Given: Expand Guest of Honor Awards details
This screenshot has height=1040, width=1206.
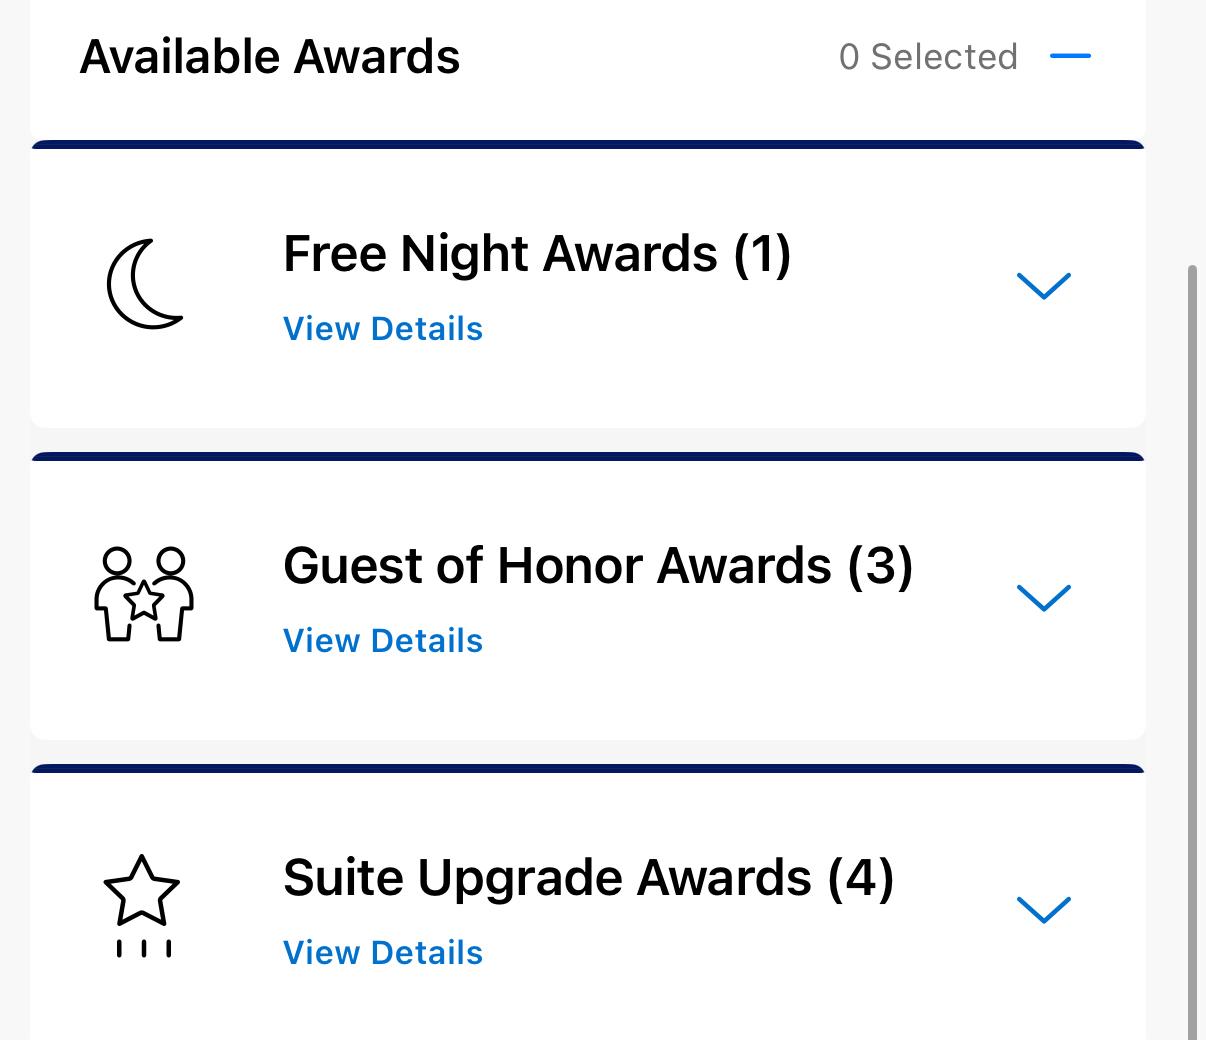Looking at the screenshot, I should coord(1044,599).
